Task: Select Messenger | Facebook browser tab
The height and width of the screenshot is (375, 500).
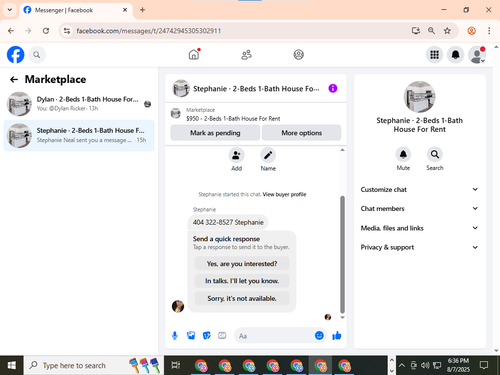Action: click(76, 10)
